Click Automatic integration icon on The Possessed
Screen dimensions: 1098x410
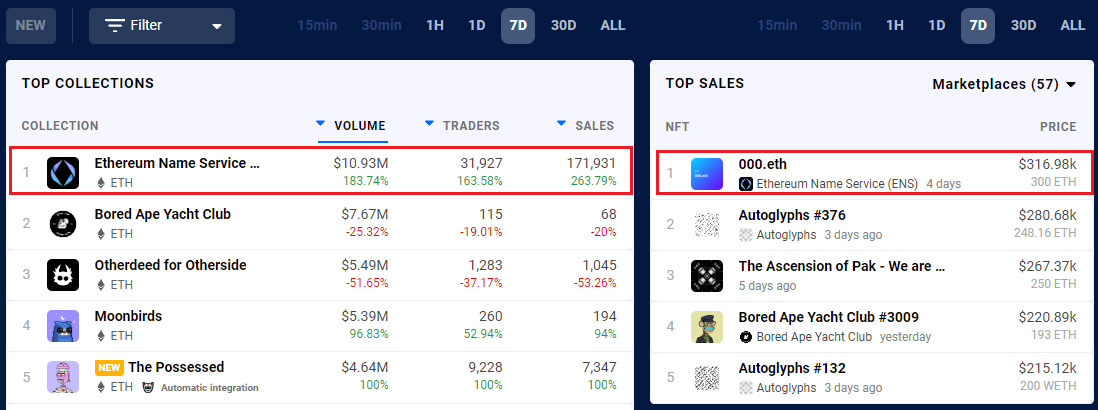tap(148, 388)
